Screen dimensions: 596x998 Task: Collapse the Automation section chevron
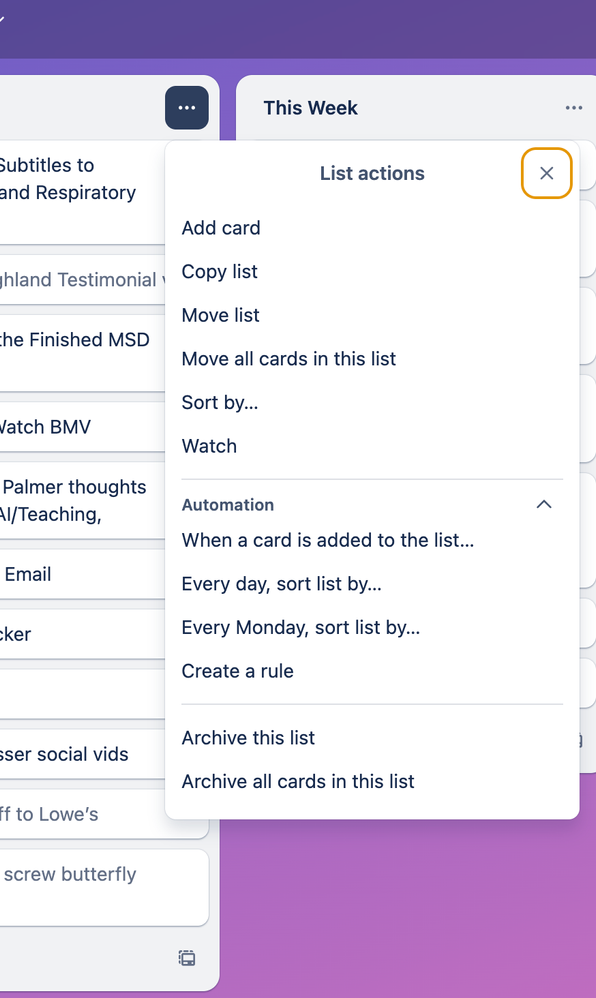[x=544, y=504]
